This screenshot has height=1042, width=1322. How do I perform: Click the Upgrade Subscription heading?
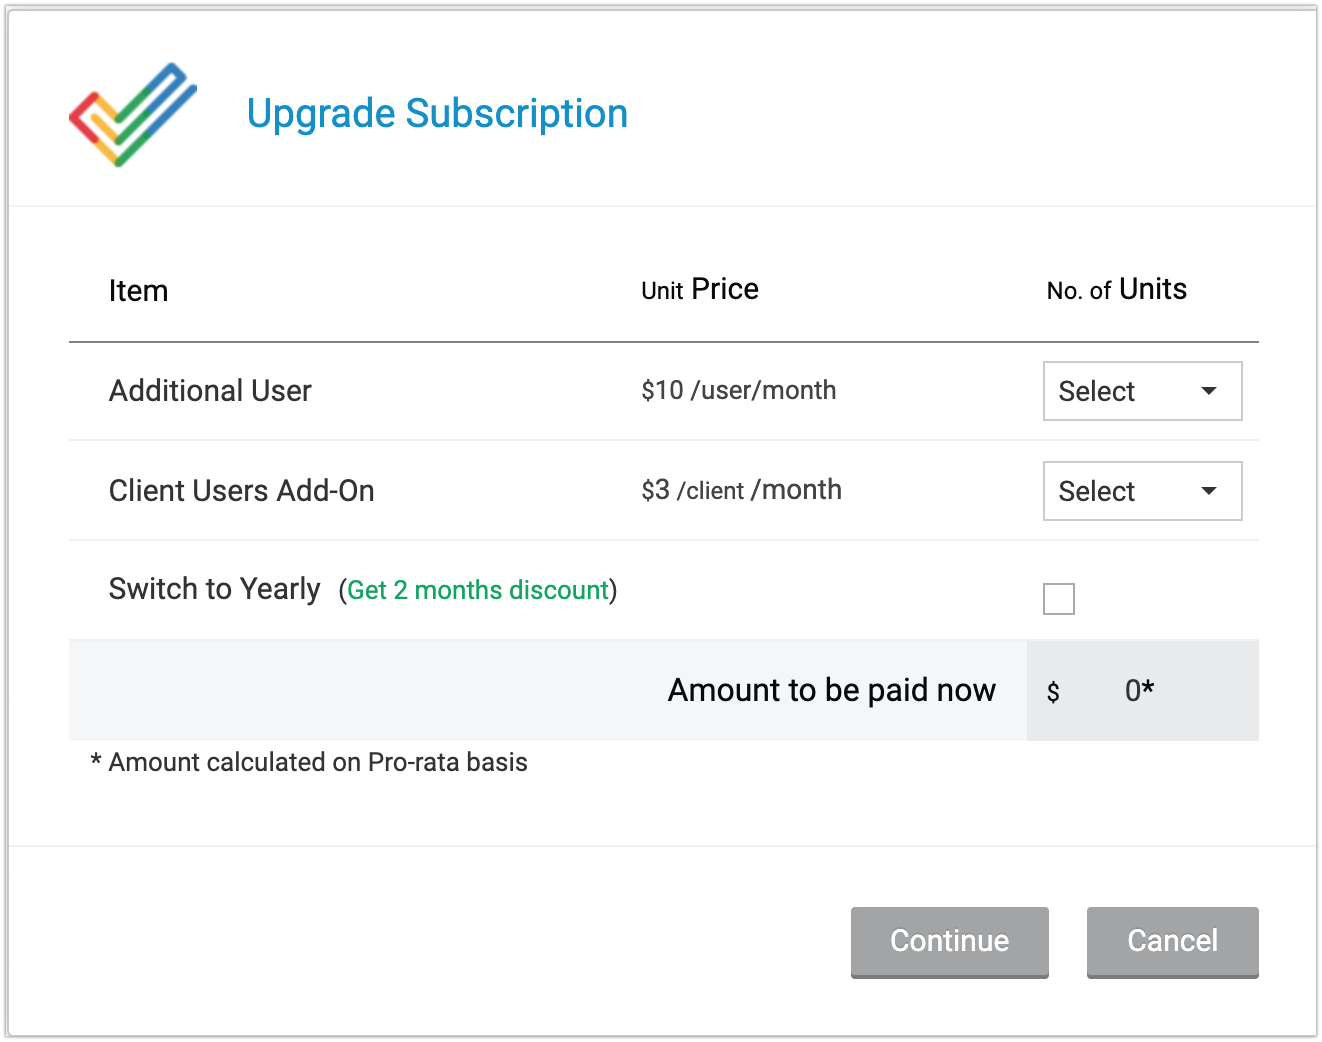[437, 114]
